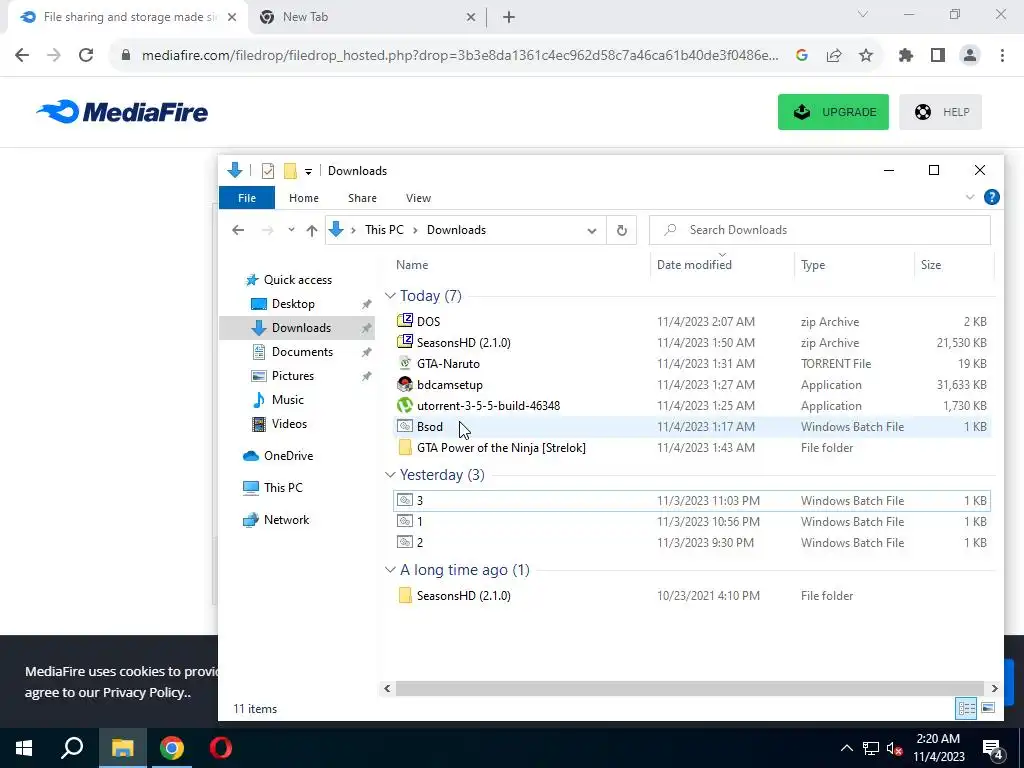
Task: Click the New folder quick access icon
Action: click(x=291, y=171)
